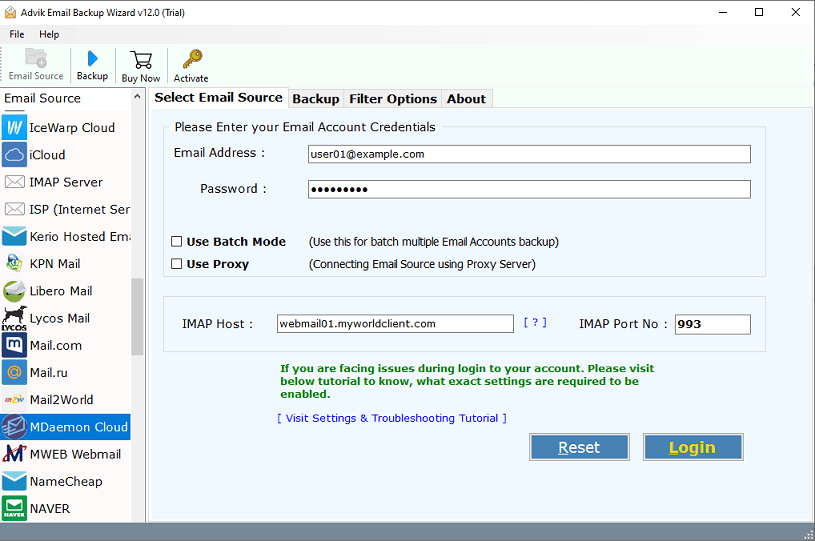Select the IceWarp Cloud icon

click(14, 127)
